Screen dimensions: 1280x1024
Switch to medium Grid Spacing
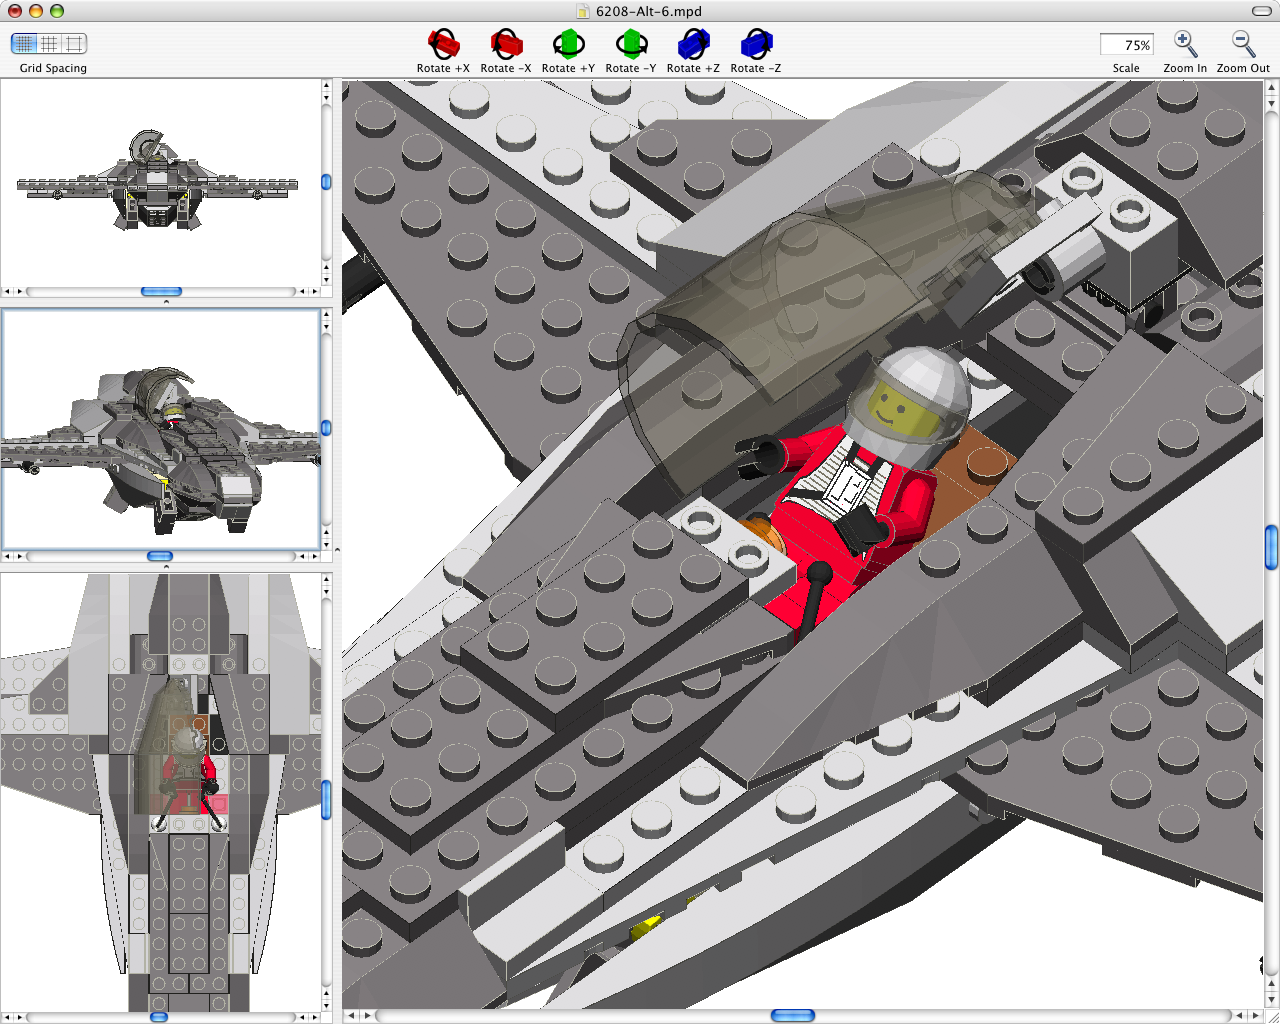point(46,43)
